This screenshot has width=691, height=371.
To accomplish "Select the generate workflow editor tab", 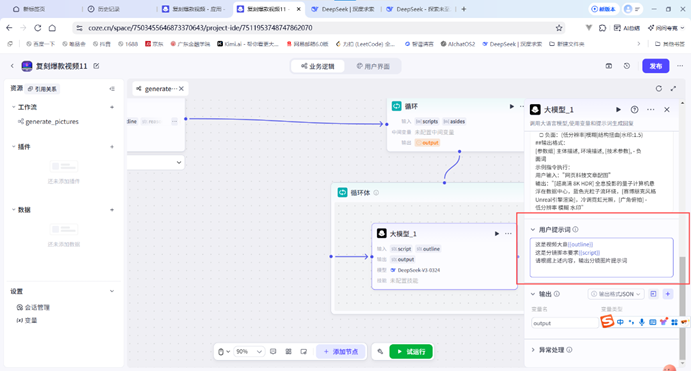I will click(x=156, y=89).
